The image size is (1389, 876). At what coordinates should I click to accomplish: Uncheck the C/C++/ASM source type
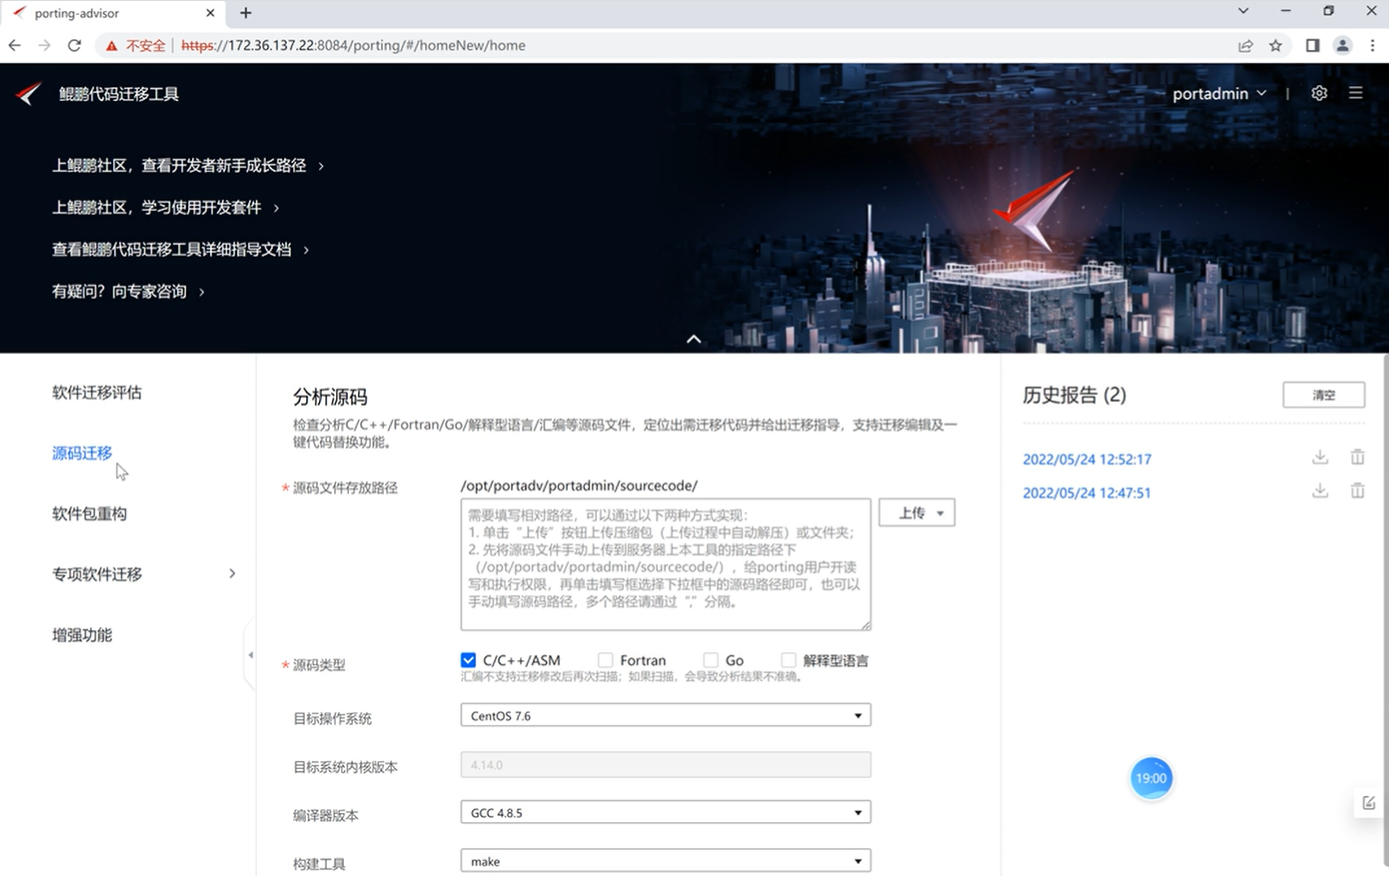[x=468, y=660]
